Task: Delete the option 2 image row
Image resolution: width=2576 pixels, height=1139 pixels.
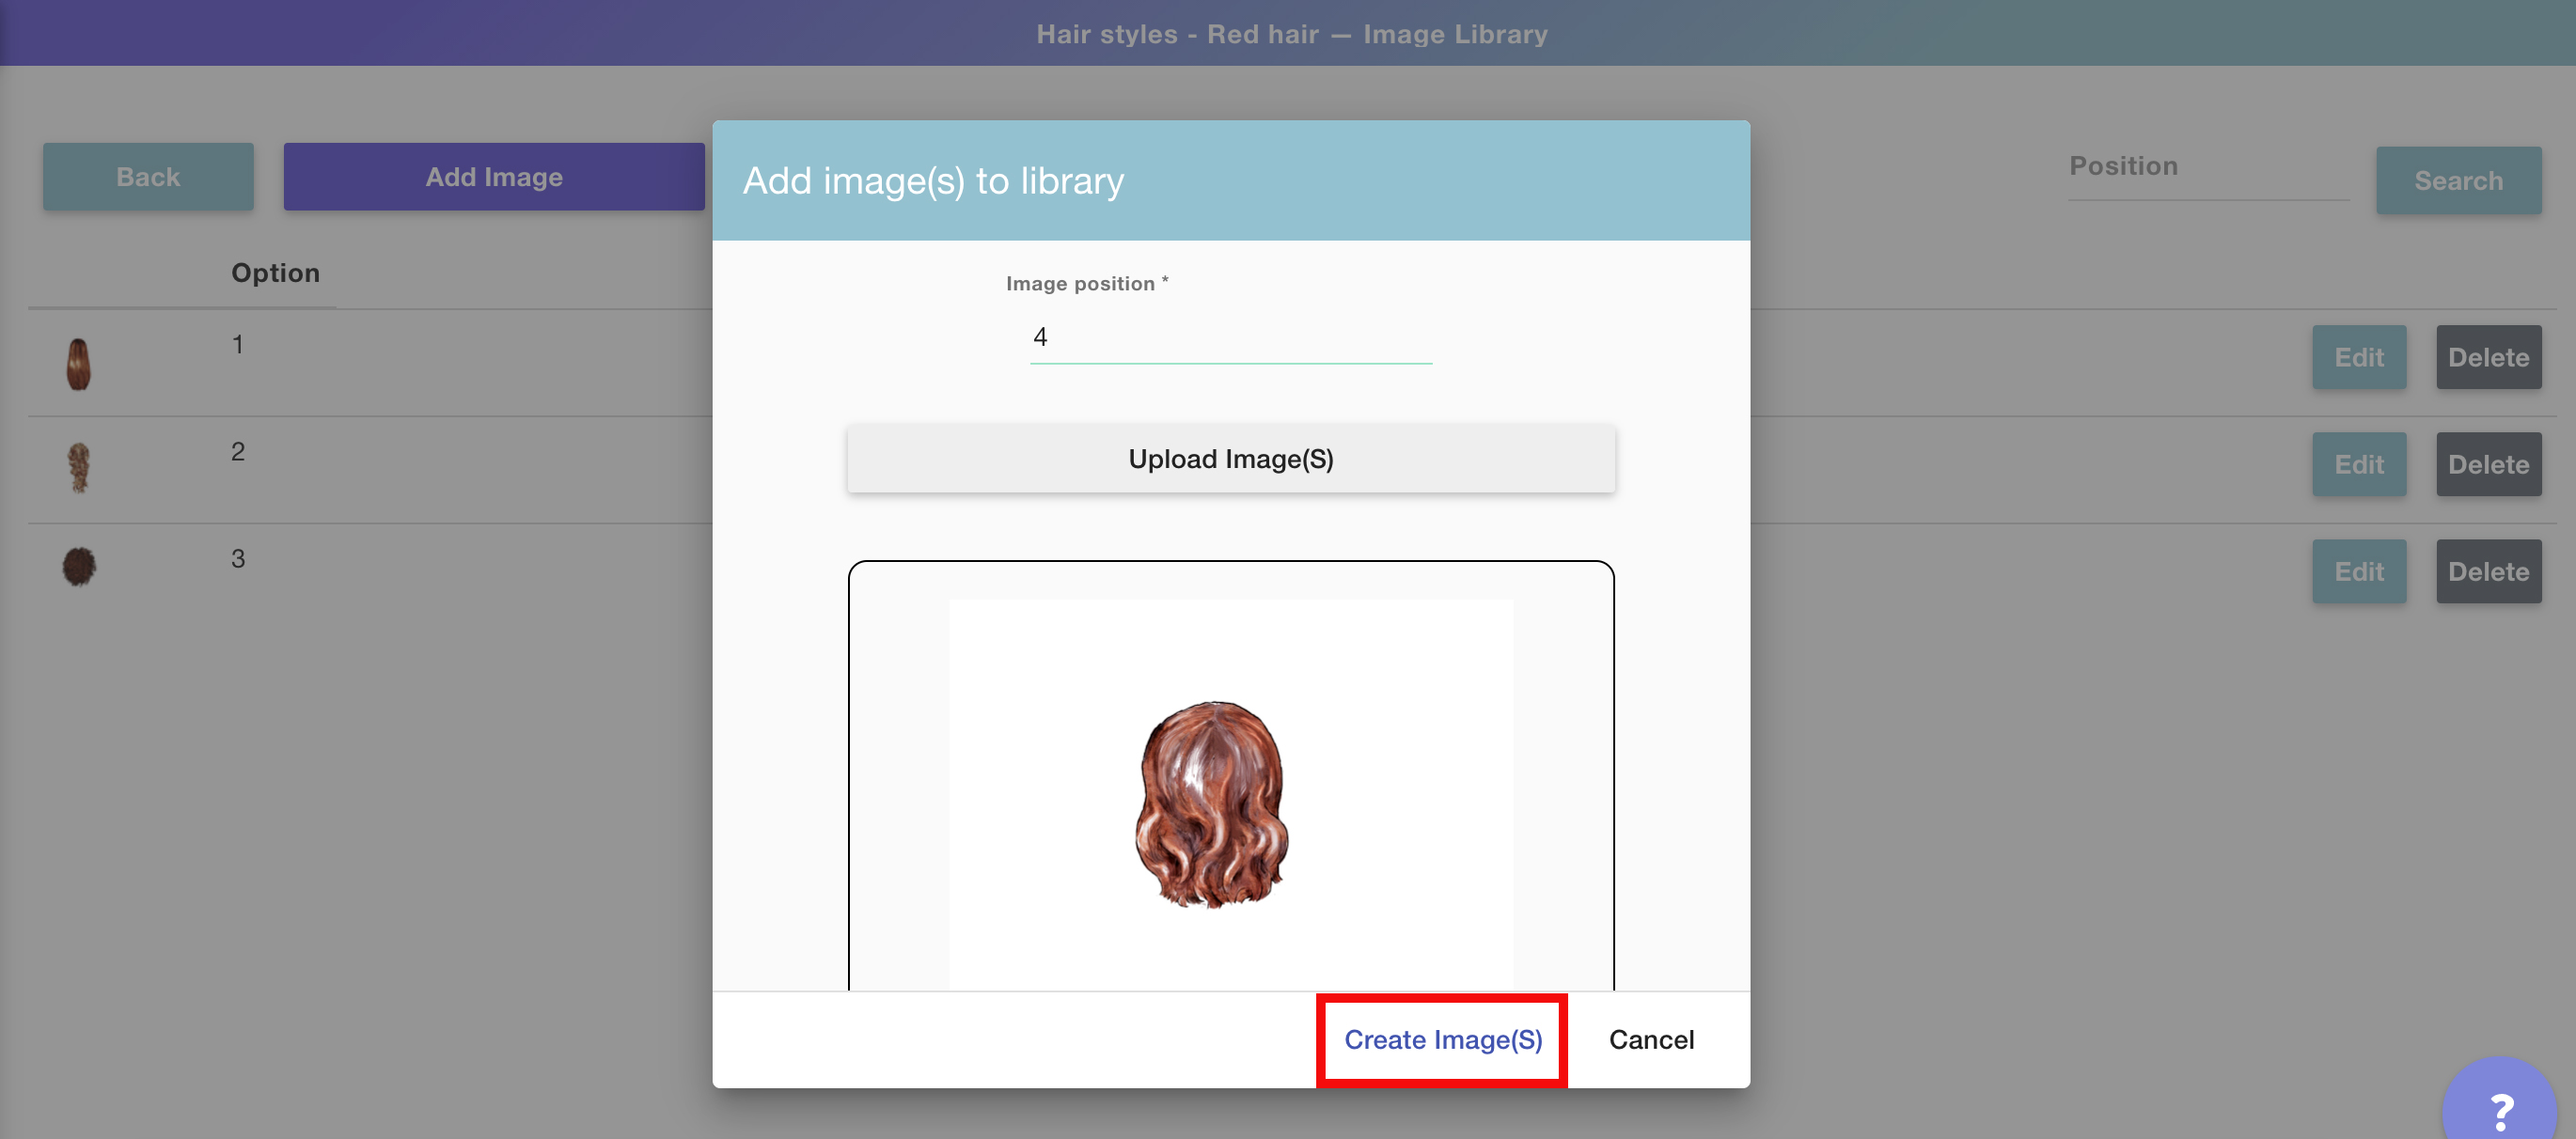Action: pyautogui.click(x=2487, y=465)
